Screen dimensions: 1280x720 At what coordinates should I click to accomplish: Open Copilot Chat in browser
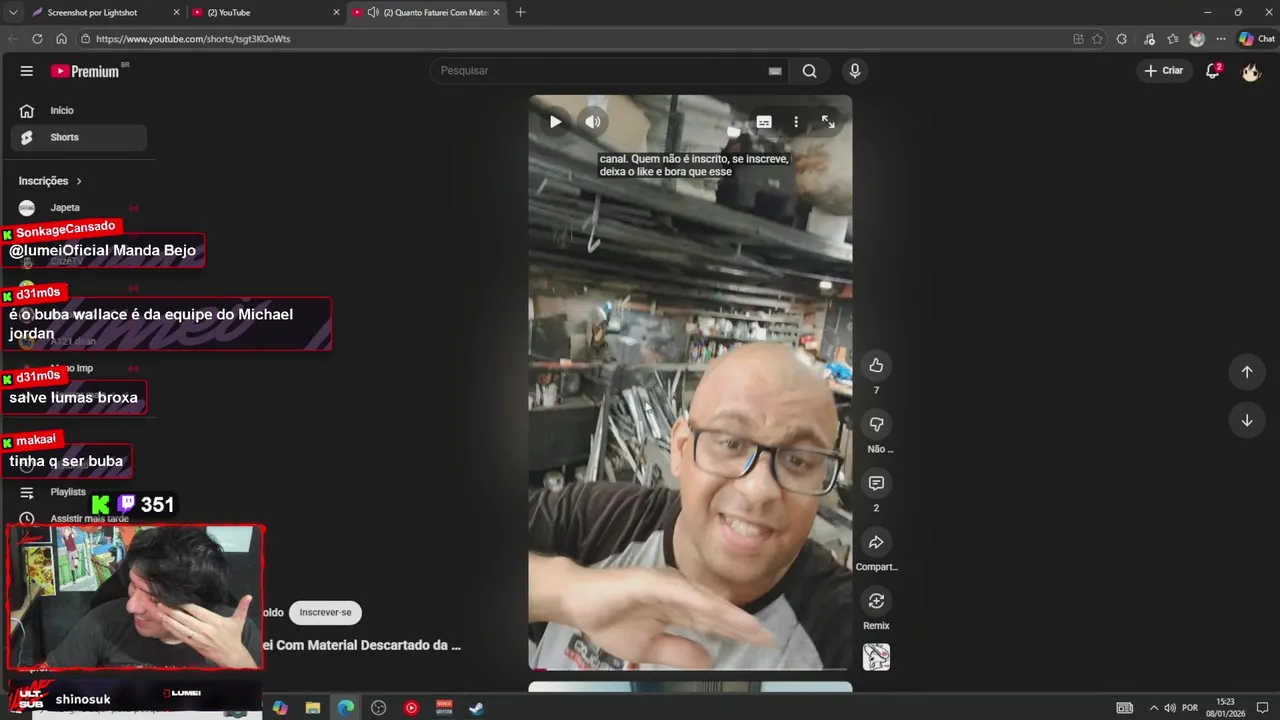tap(1256, 39)
